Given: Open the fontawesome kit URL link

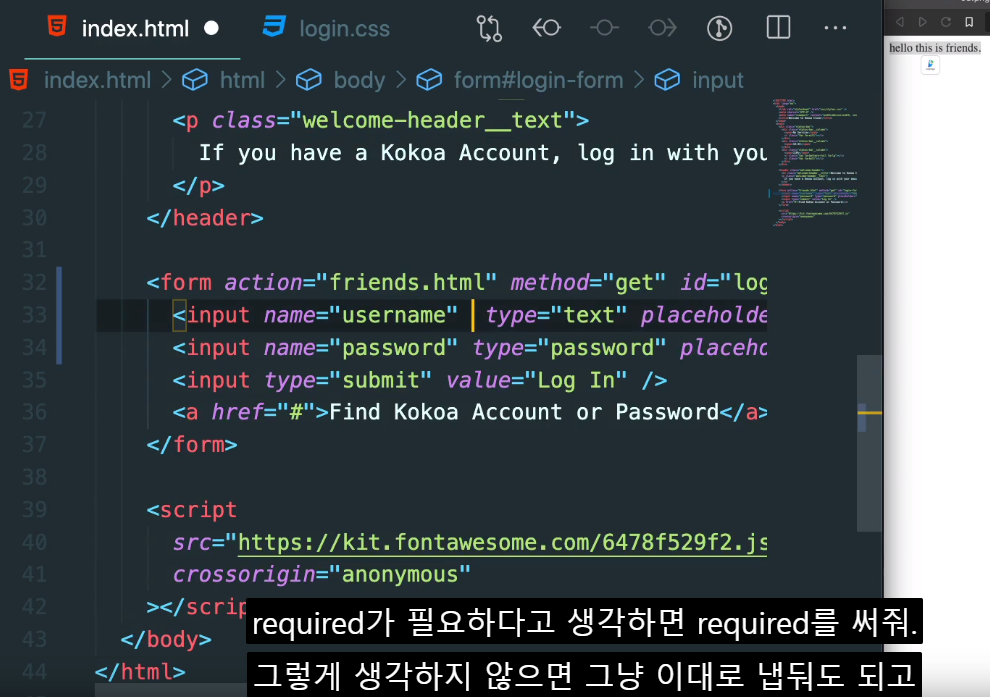Looking at the screenshot, I should click(503, 542).
